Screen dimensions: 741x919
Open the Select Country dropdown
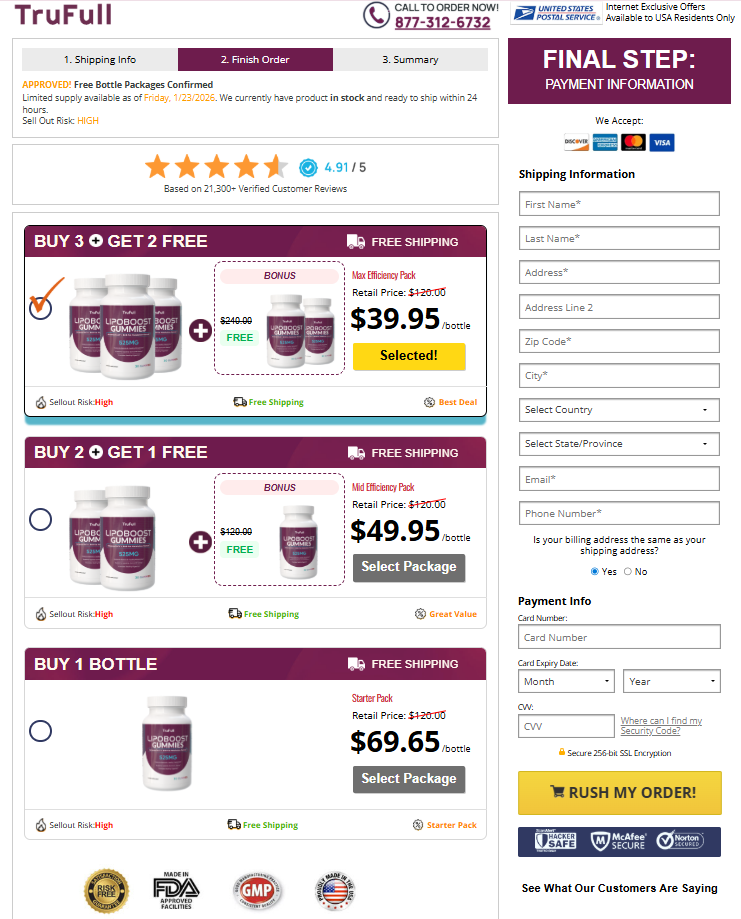point(618,409)
